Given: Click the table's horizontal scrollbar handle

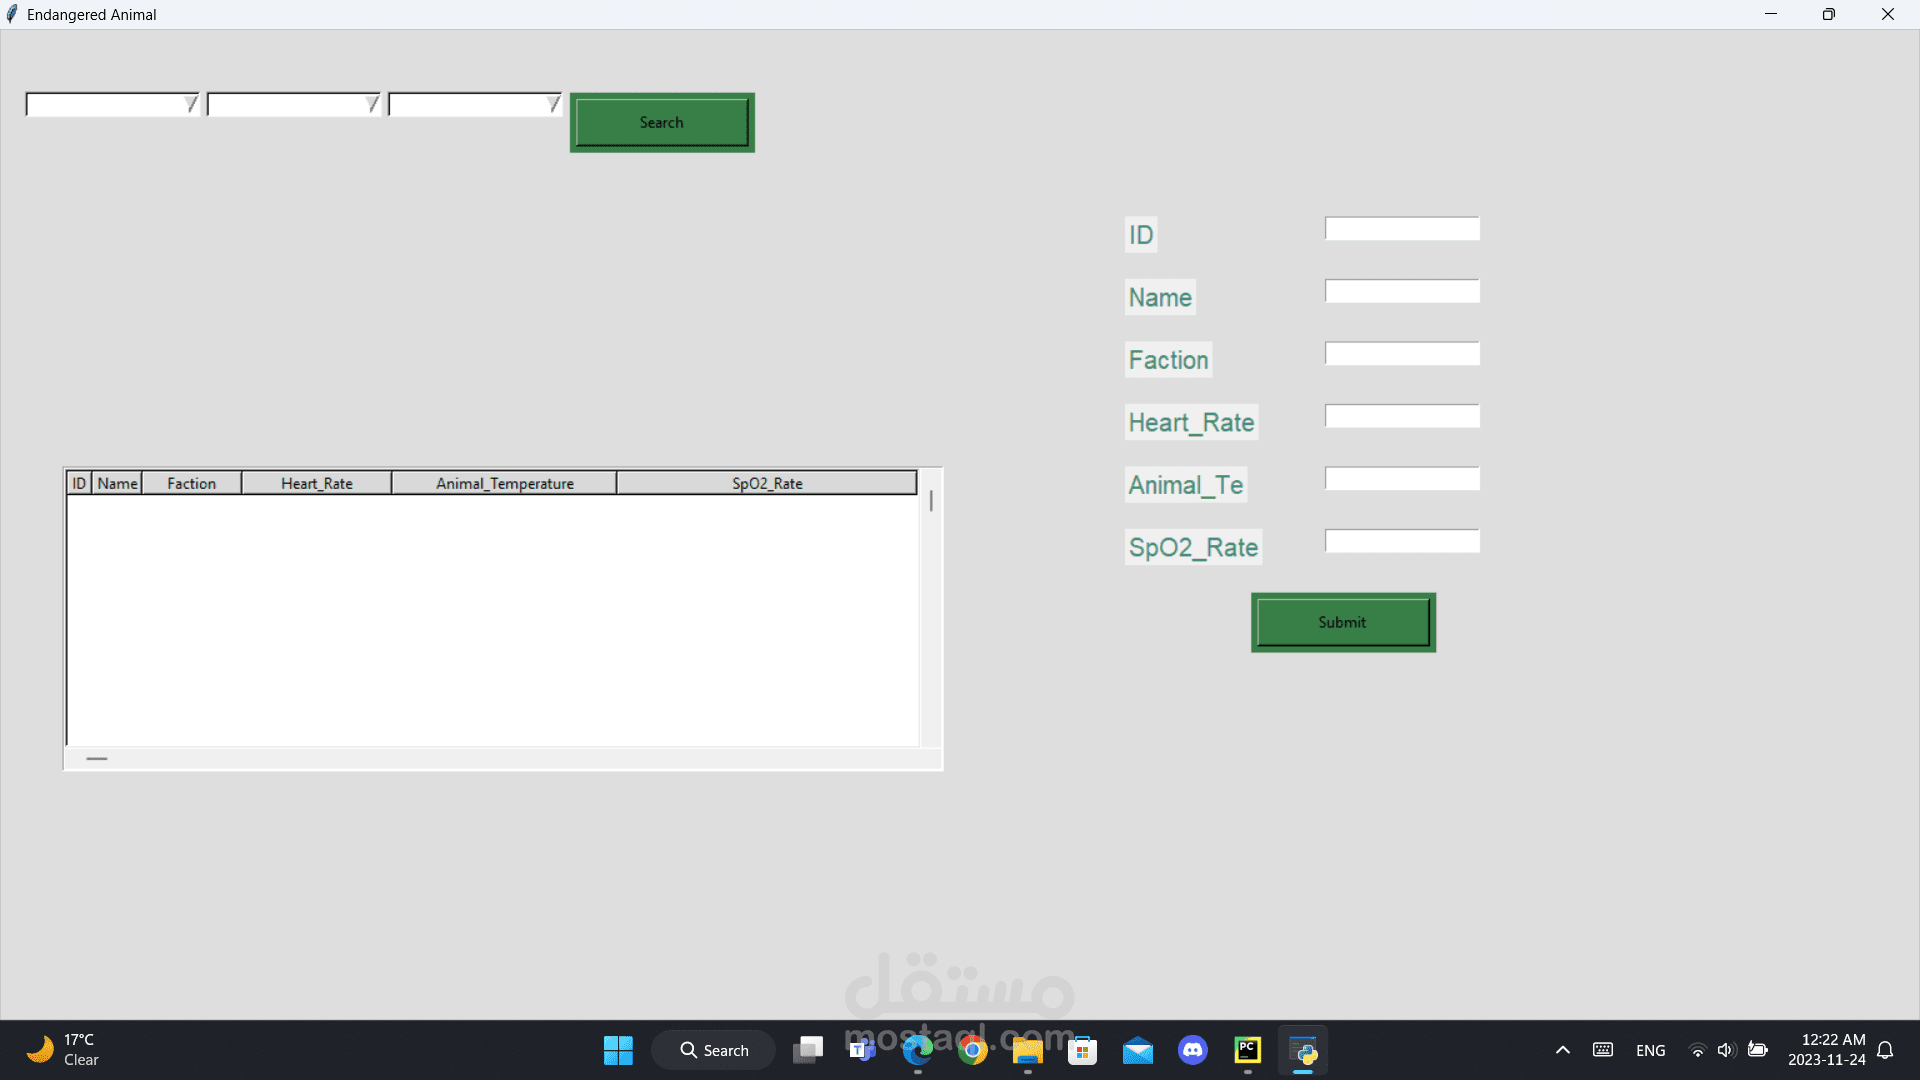Looking at the screenshot, I should [96, 759].
